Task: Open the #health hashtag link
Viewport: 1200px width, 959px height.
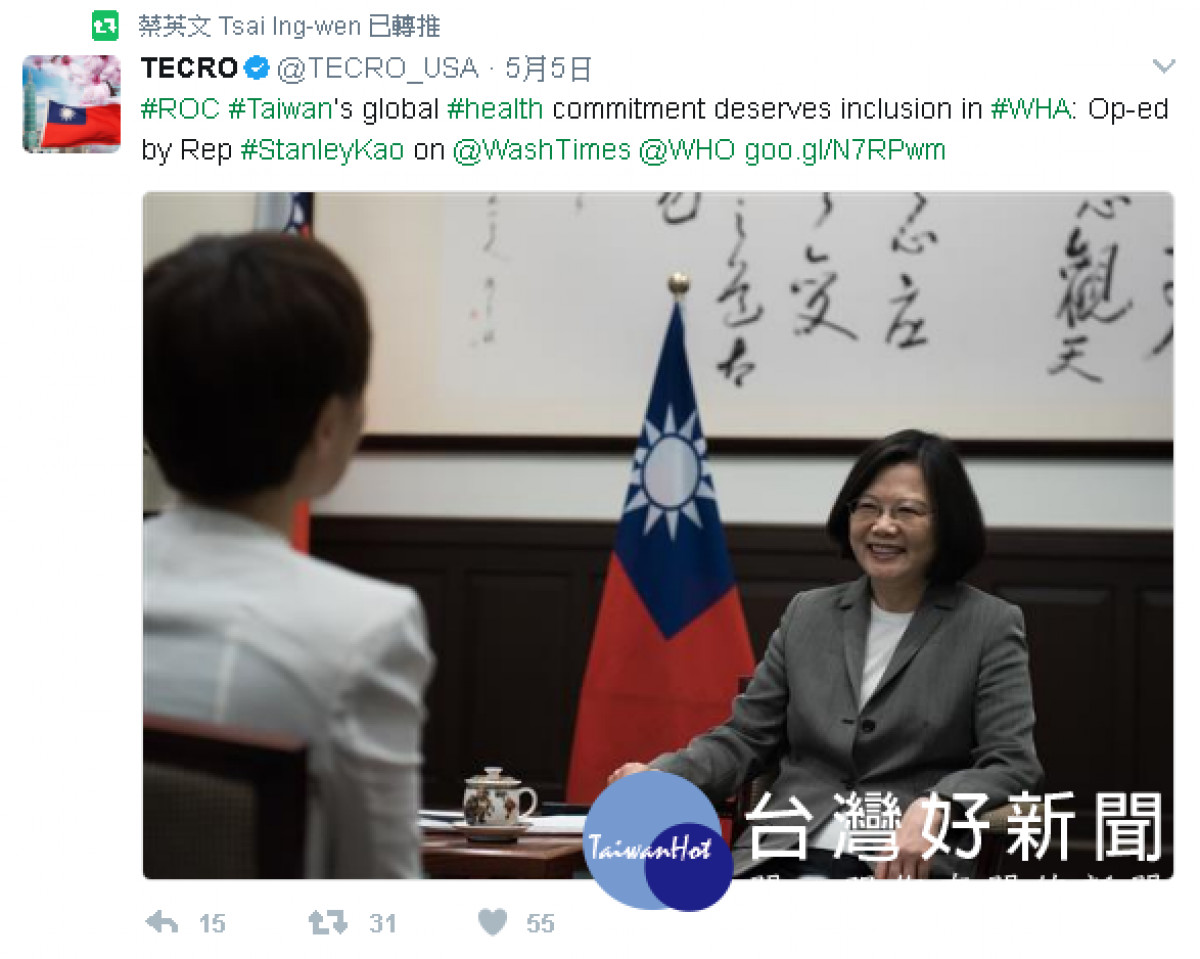Action: click(496, 109)
